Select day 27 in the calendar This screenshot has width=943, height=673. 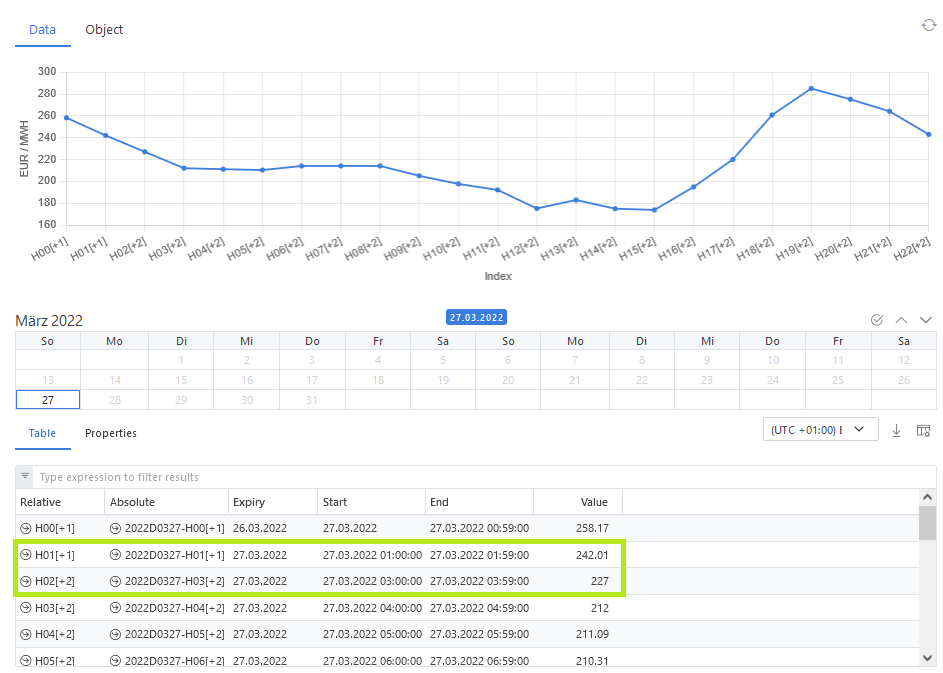(x=47, y=399)
